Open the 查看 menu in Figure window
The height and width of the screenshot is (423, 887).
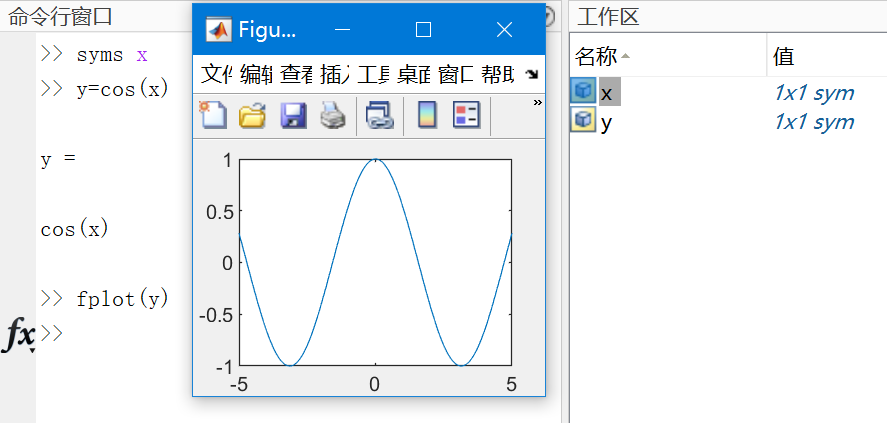296,74
